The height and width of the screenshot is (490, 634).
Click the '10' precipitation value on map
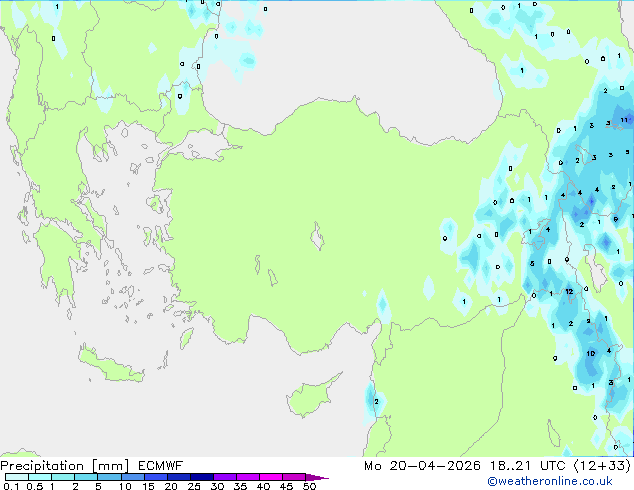click(591, 353)
